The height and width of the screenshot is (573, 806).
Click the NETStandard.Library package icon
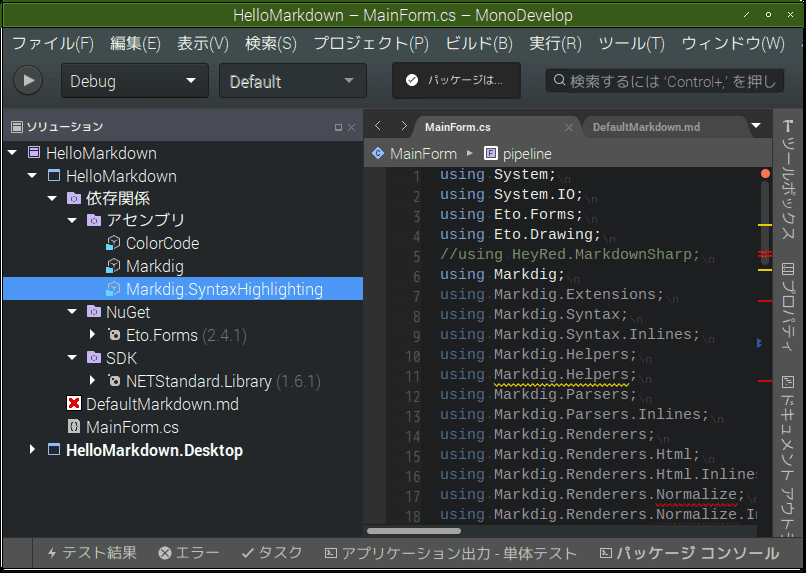(x=114, y=380)
